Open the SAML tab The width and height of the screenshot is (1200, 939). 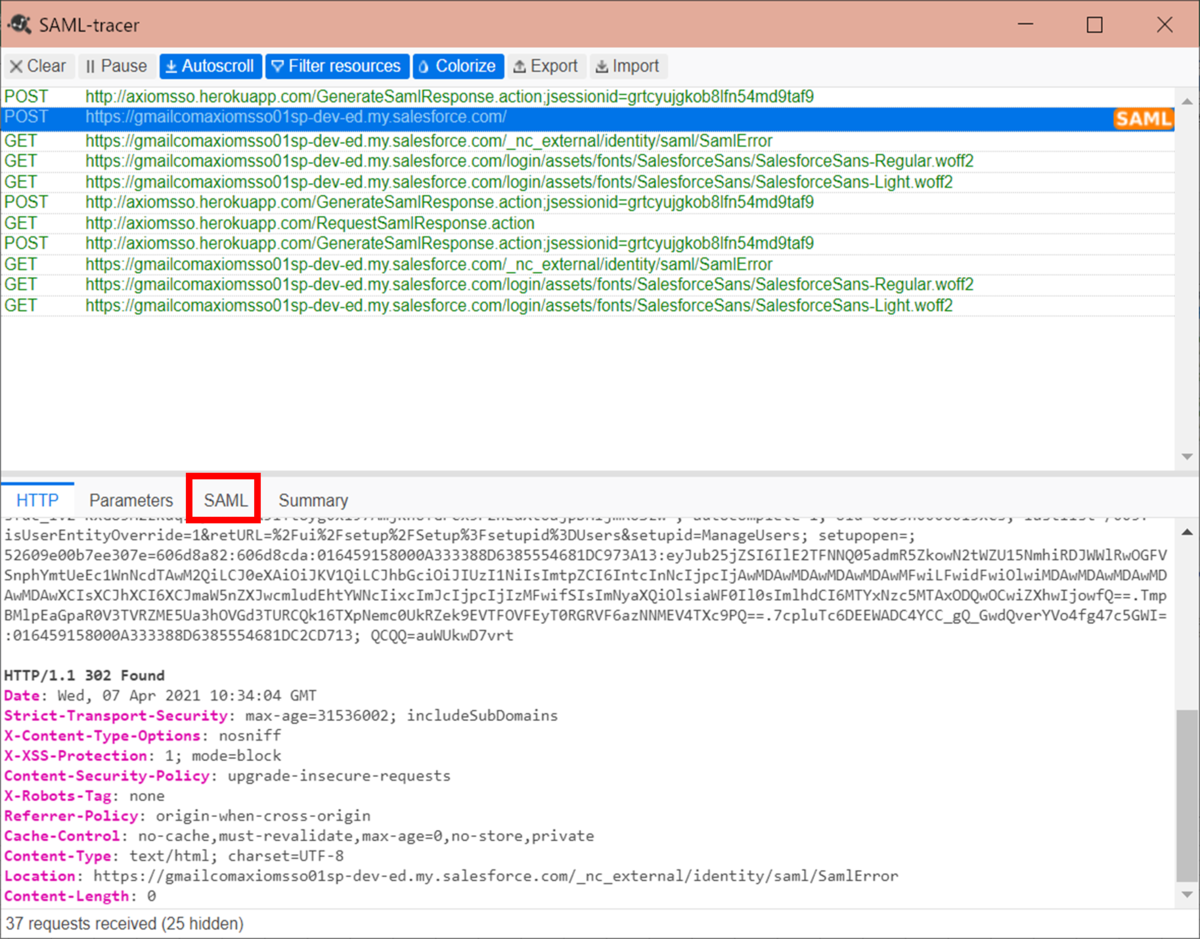(x=225, y=500)
